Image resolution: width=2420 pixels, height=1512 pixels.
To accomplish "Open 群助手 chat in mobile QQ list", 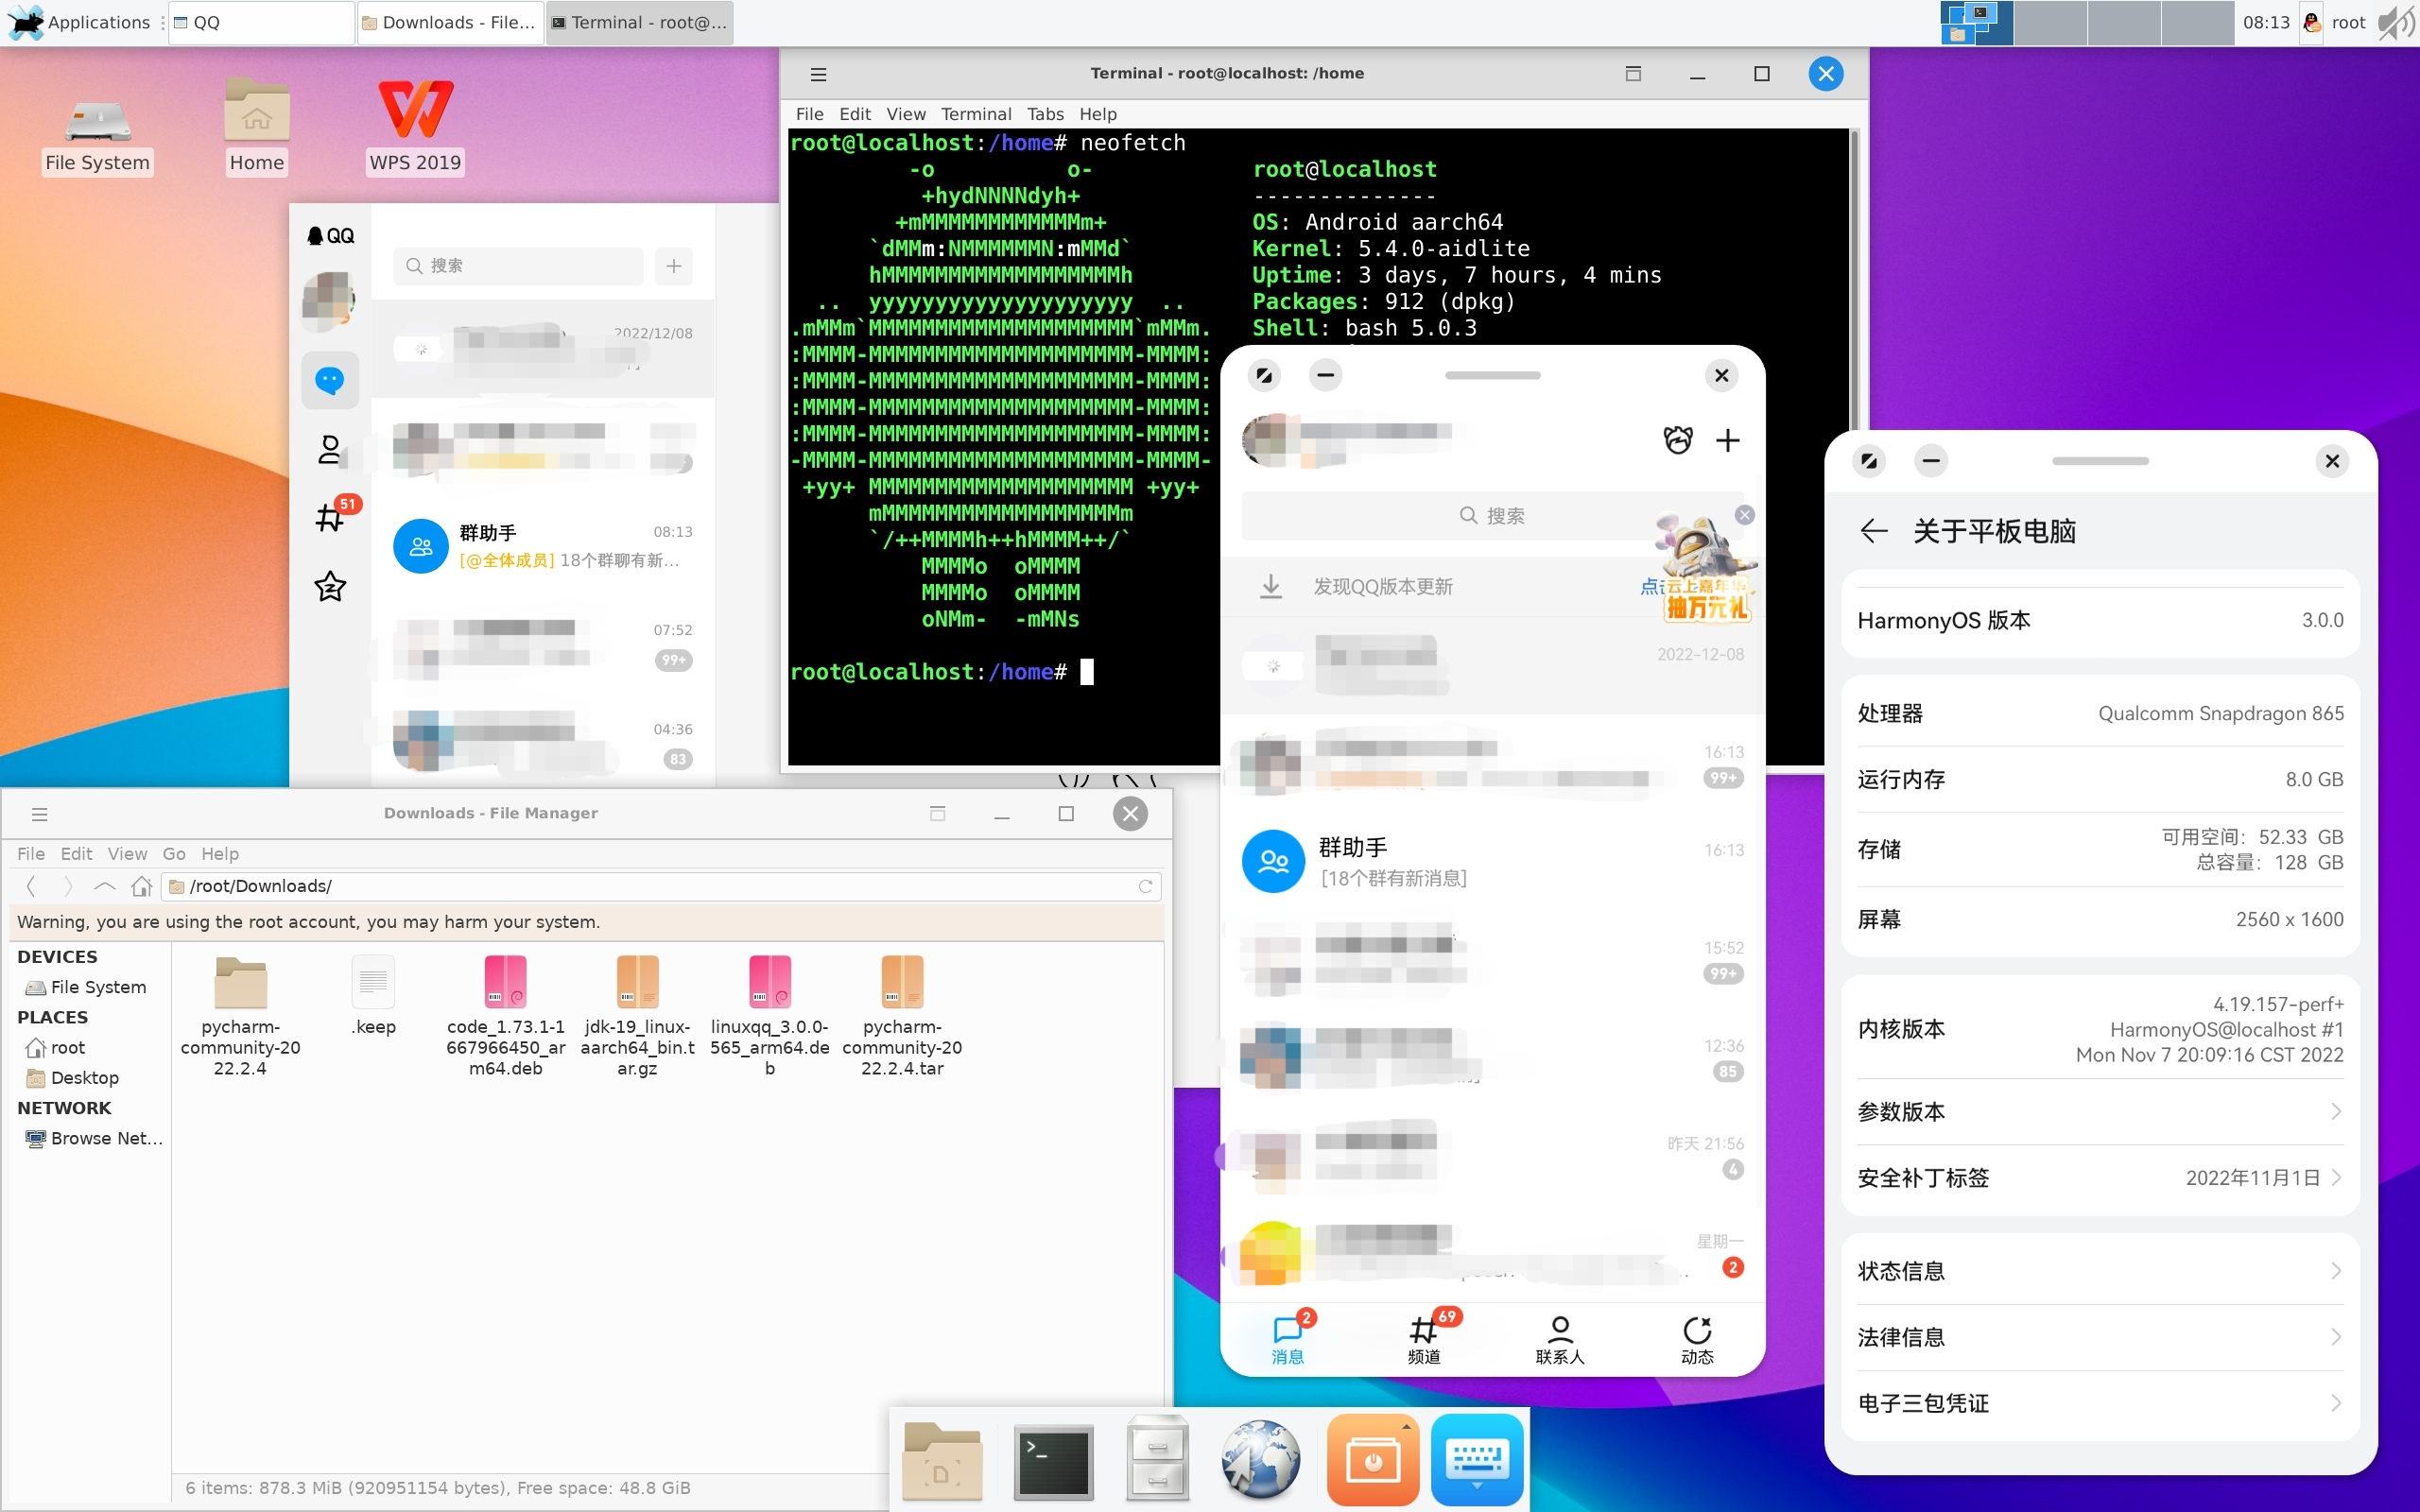I will click(1492, 862).
